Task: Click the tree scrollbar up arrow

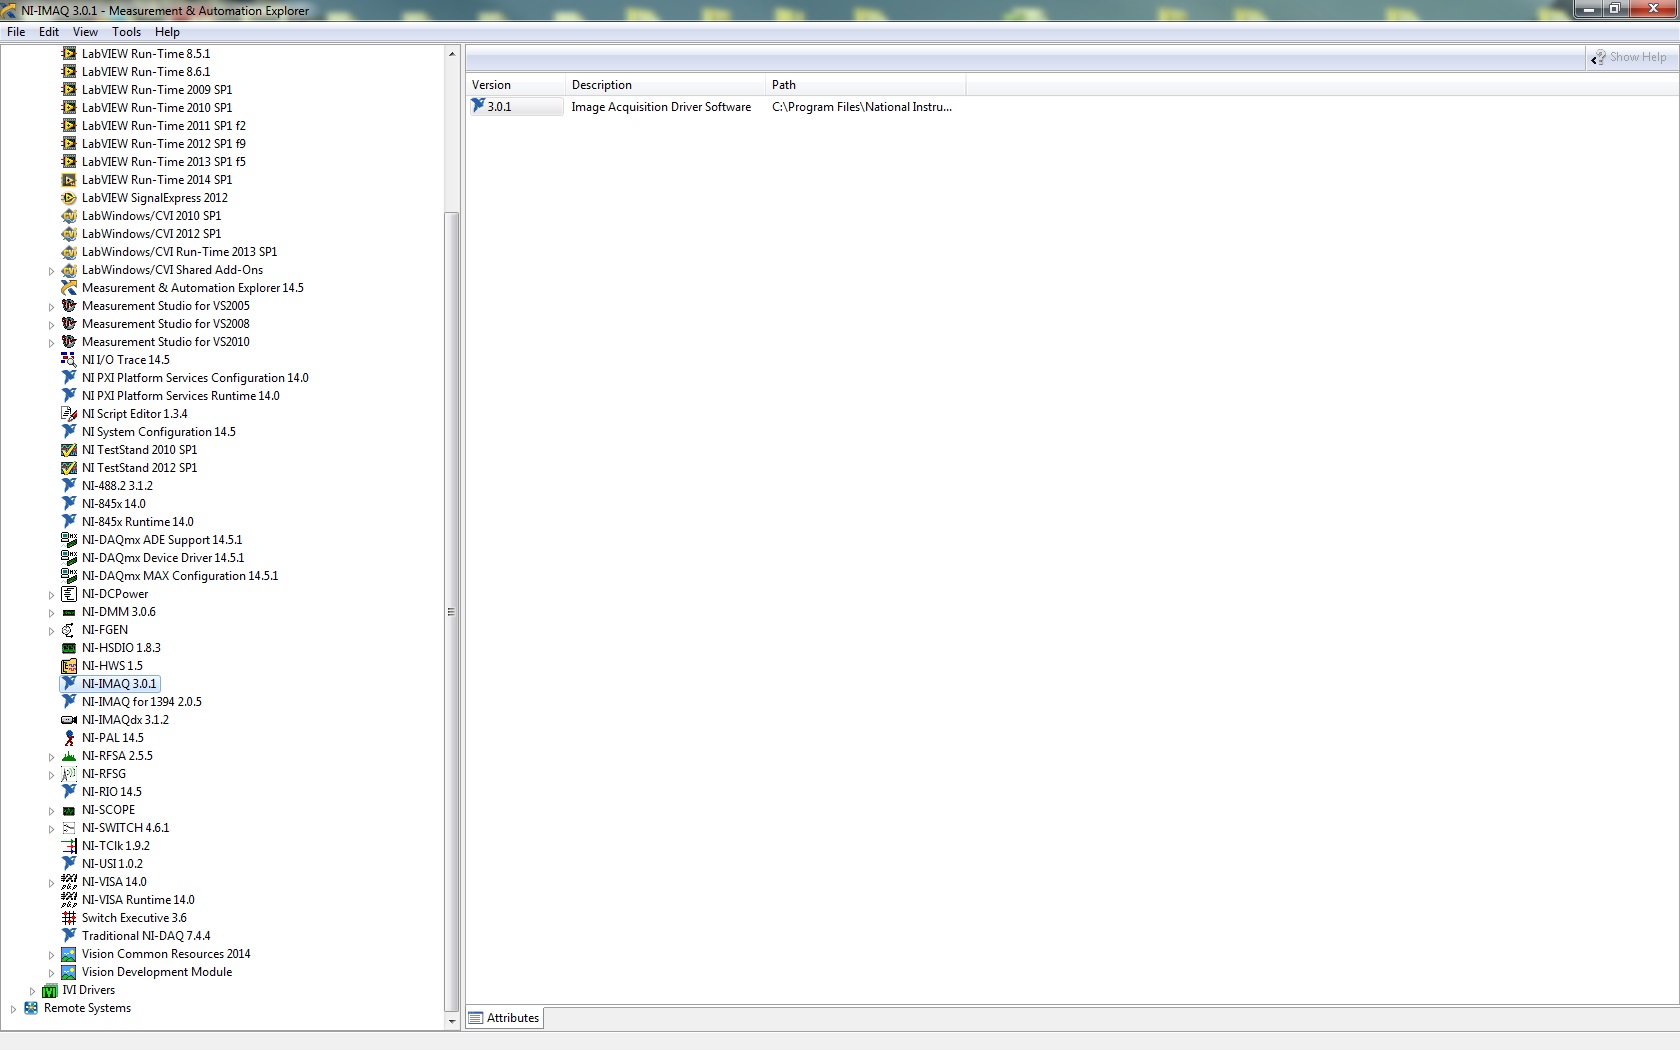Action: (452, 54)
